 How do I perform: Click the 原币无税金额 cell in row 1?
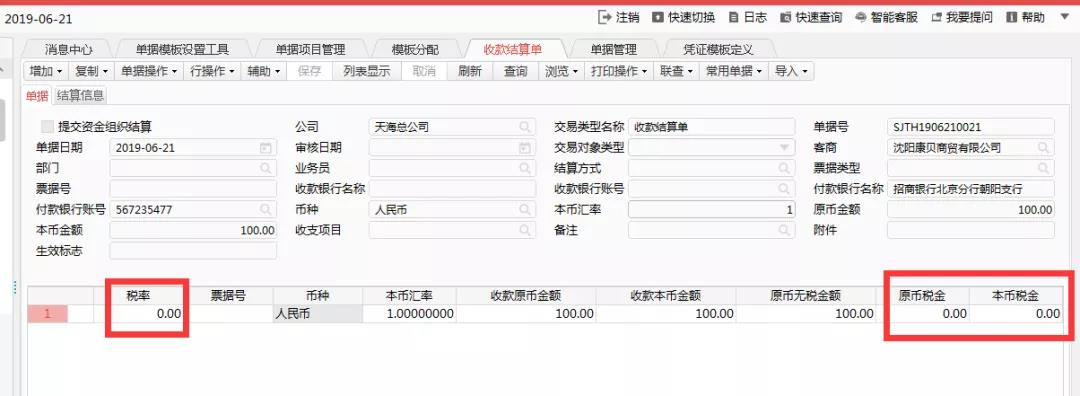pyautogui.click(x=807, y=313)
